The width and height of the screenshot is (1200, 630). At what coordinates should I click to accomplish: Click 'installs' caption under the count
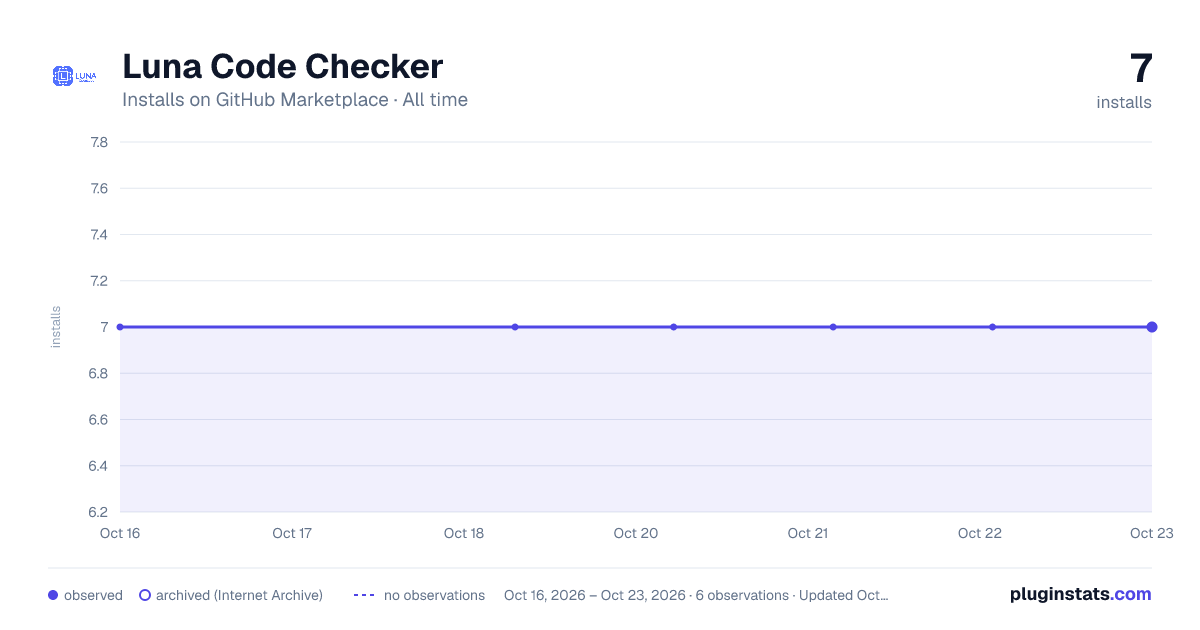tap(1124, 102)
